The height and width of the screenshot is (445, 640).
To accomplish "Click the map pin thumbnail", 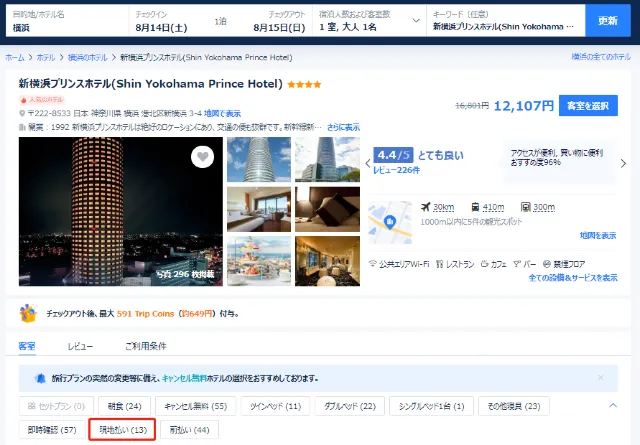I will 390,222.
